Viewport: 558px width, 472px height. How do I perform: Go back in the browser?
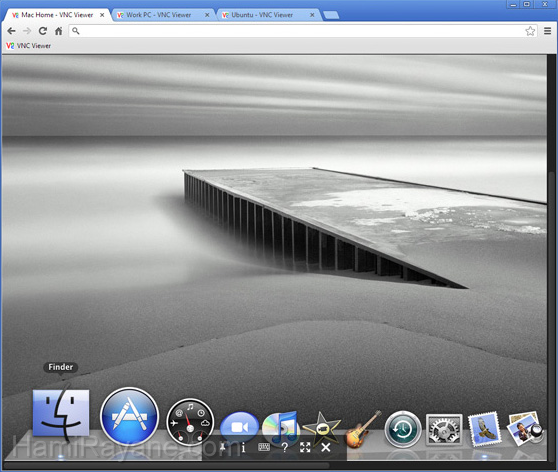[11, 31]
